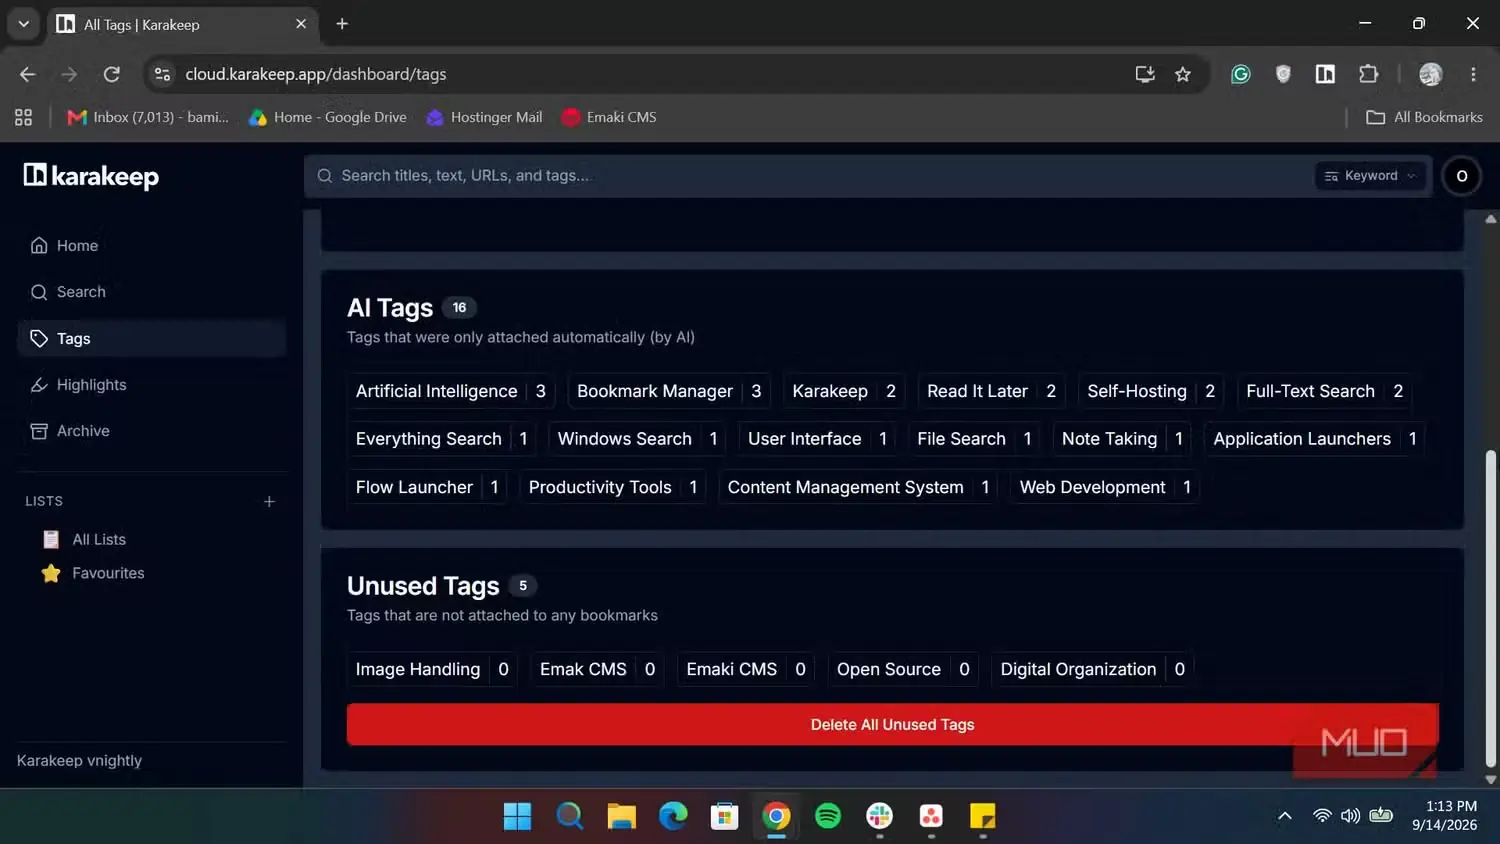Open the Extensions puzzle icon

1368,74
